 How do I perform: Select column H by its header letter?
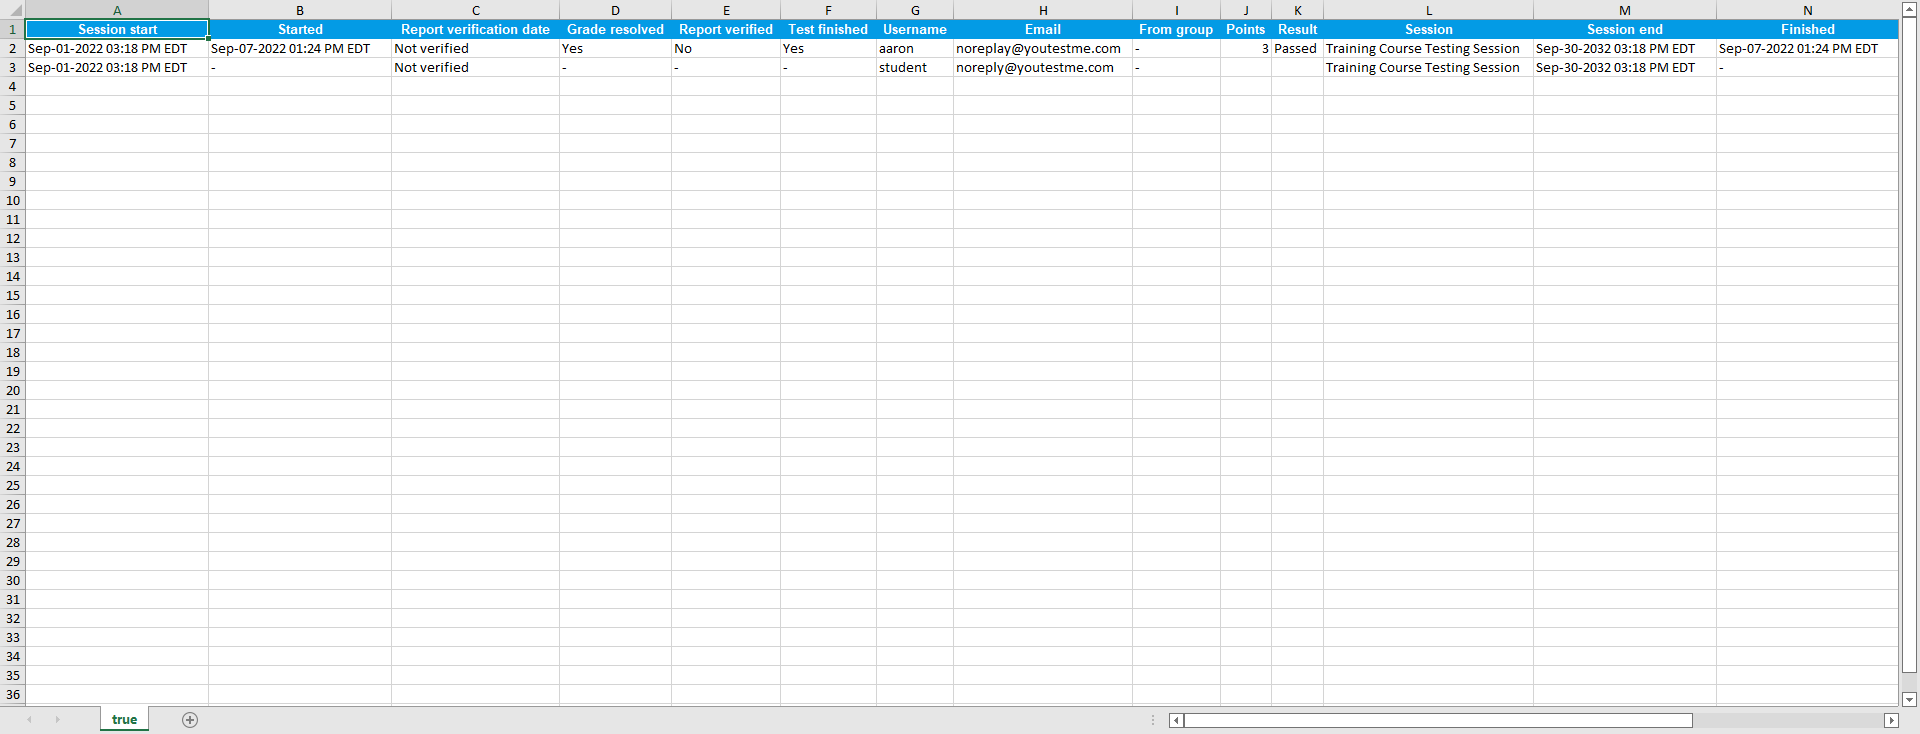pyautogui.click(x=1043, y=10)
